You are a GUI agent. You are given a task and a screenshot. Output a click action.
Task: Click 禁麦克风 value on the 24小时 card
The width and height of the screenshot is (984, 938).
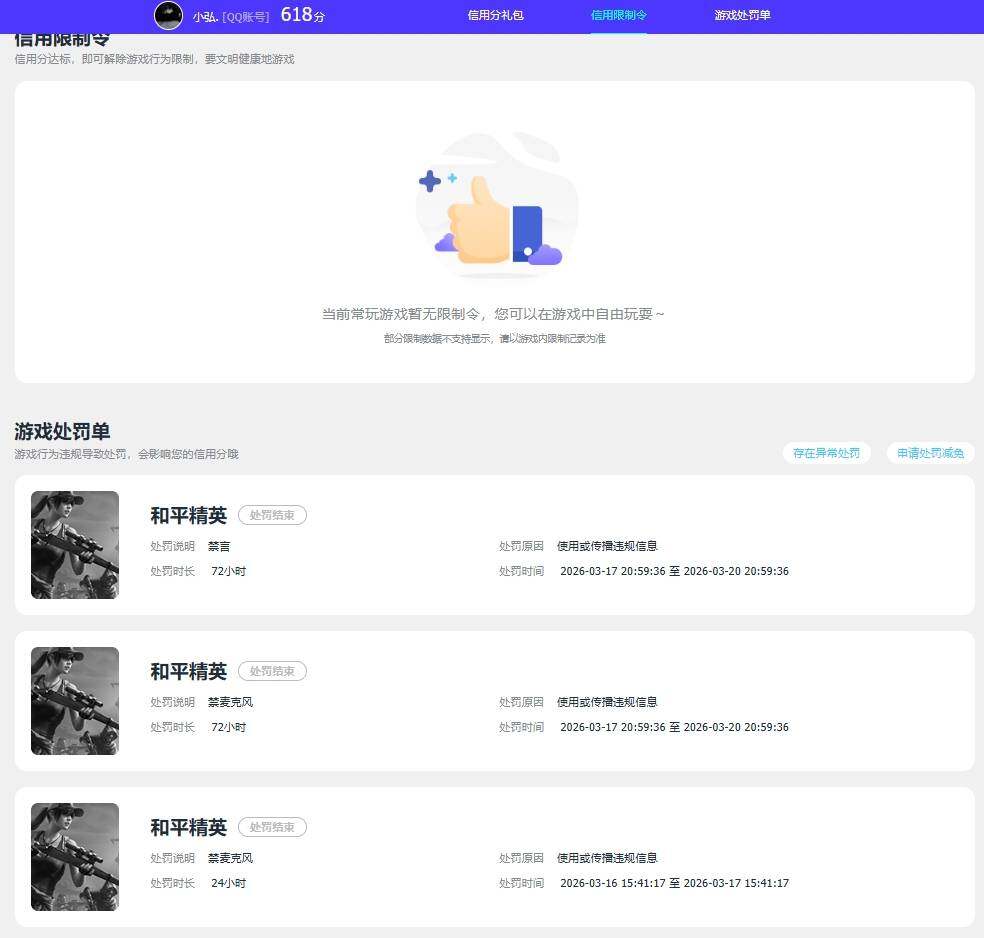click(x=230, y=858)
